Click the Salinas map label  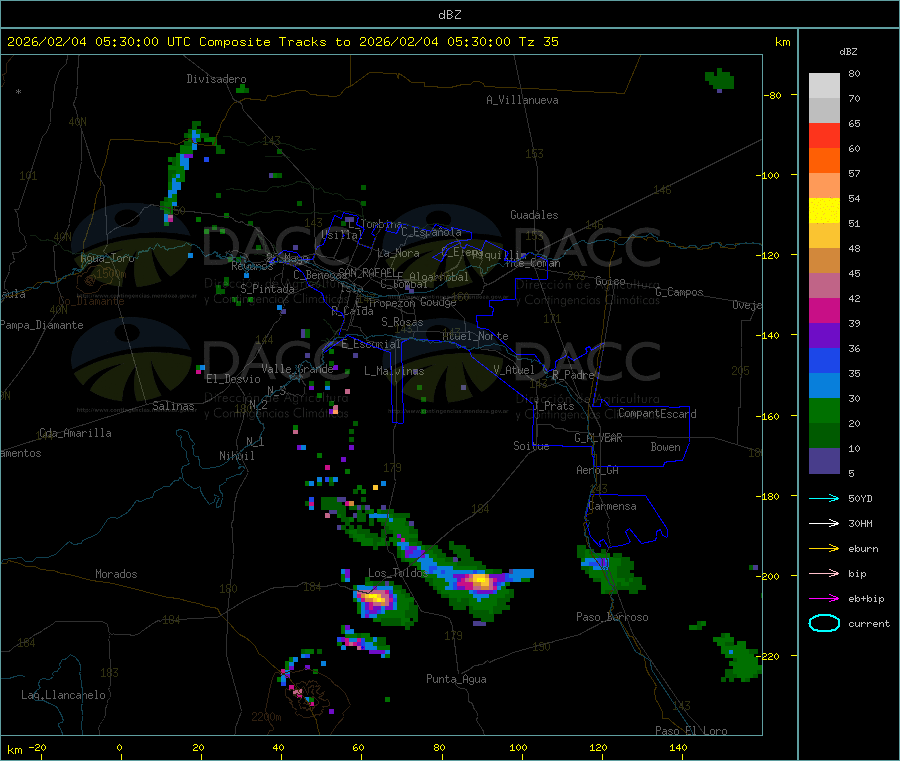pyautogui.click(x=173, y=406)
